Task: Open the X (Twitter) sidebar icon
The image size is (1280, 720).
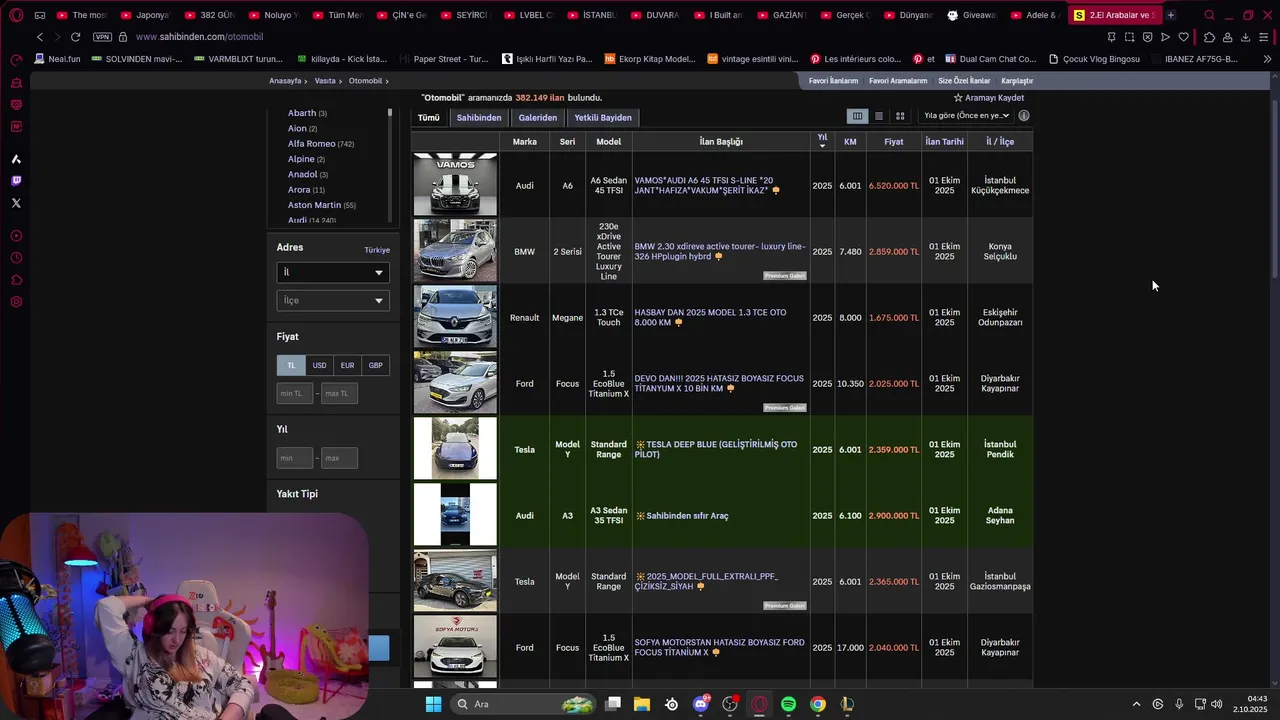Action: tap(16, 203)
